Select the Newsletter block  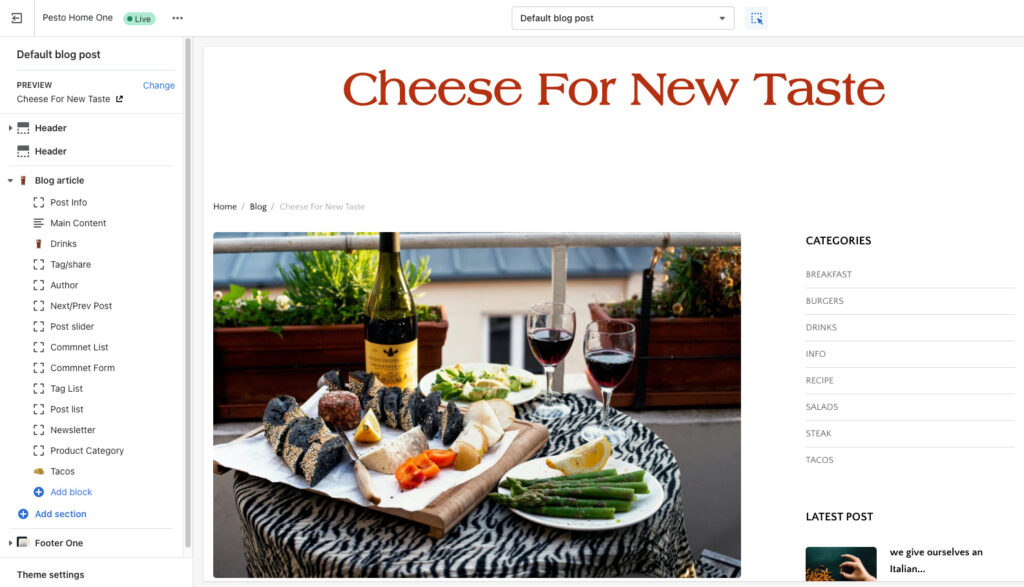point(72,430)
